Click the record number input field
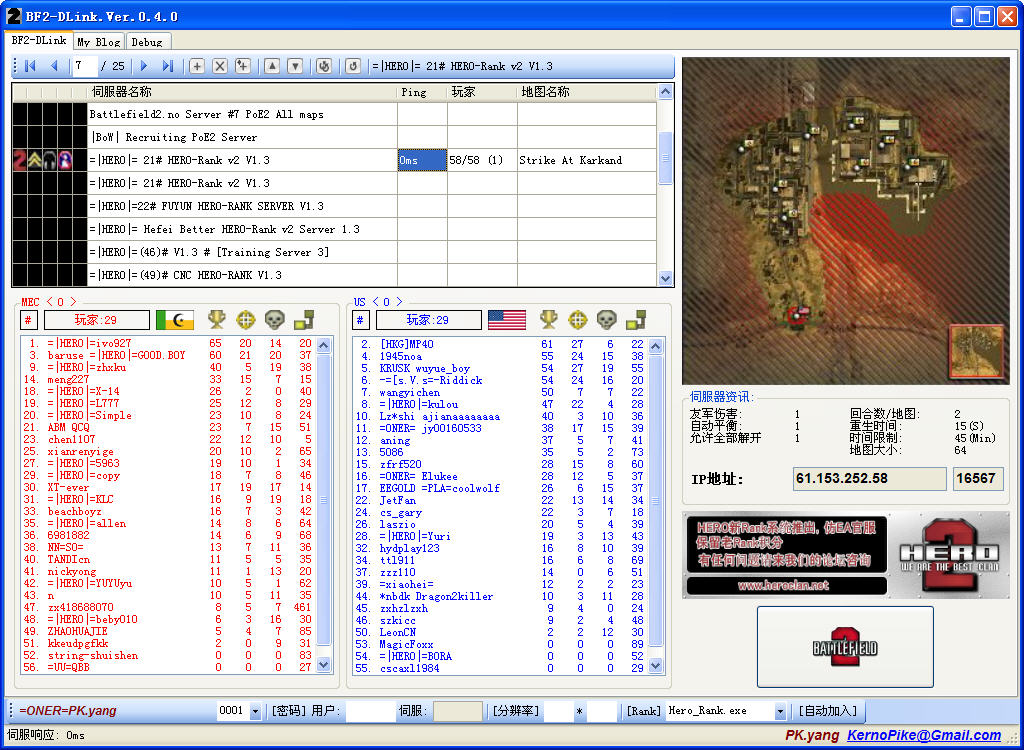Viewport: 1024px width, 750px height. pyautogui.click(x=84, y=66)
